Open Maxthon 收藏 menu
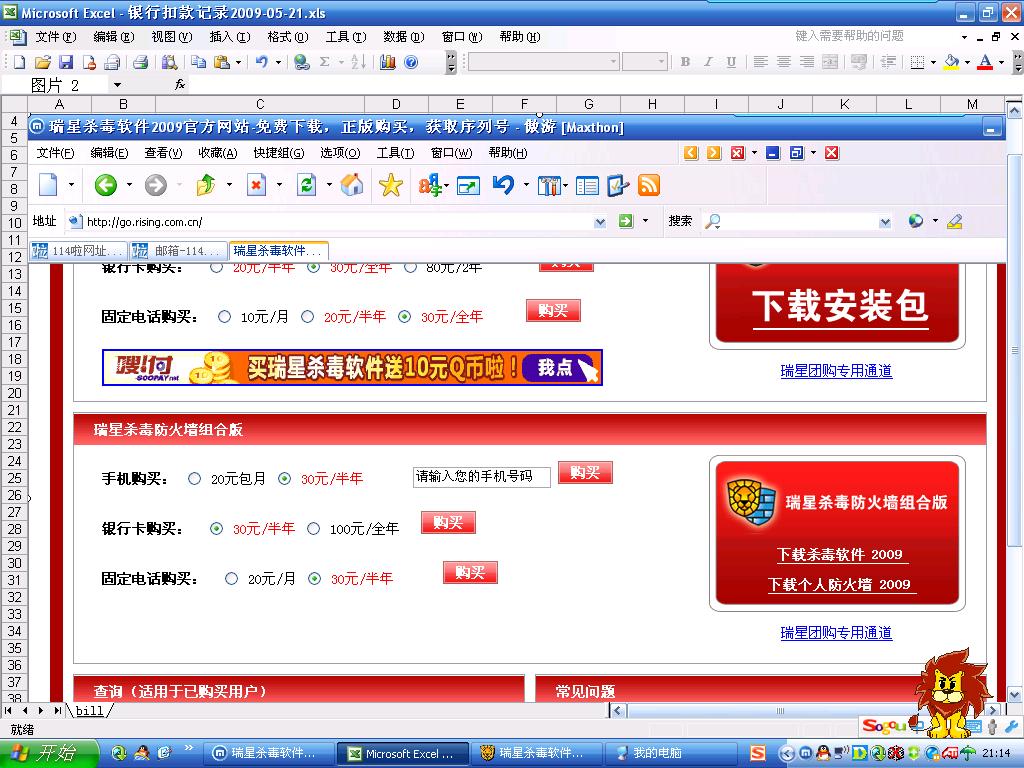Screen dimensions: 1024x768 tap(217, 153)
